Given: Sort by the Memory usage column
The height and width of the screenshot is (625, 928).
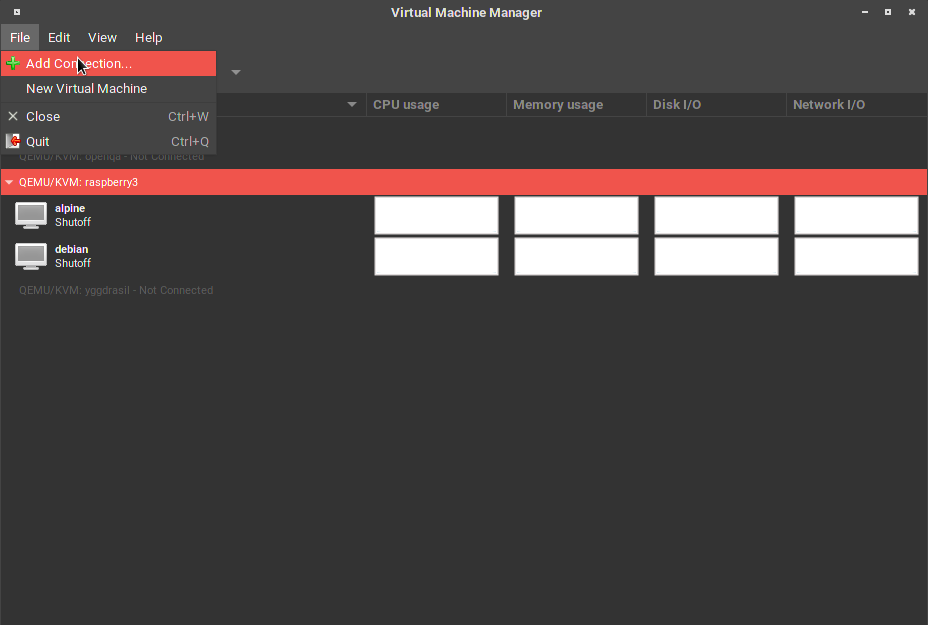Looking at the screenshot, I should point(576,105).
